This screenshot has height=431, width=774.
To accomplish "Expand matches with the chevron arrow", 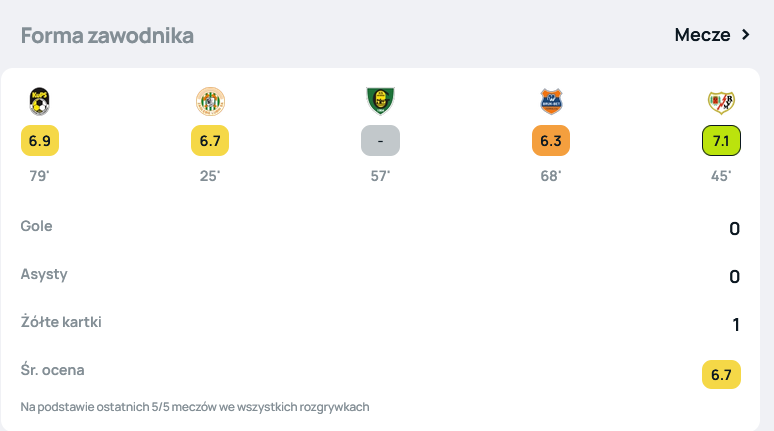I will point(745,35).
